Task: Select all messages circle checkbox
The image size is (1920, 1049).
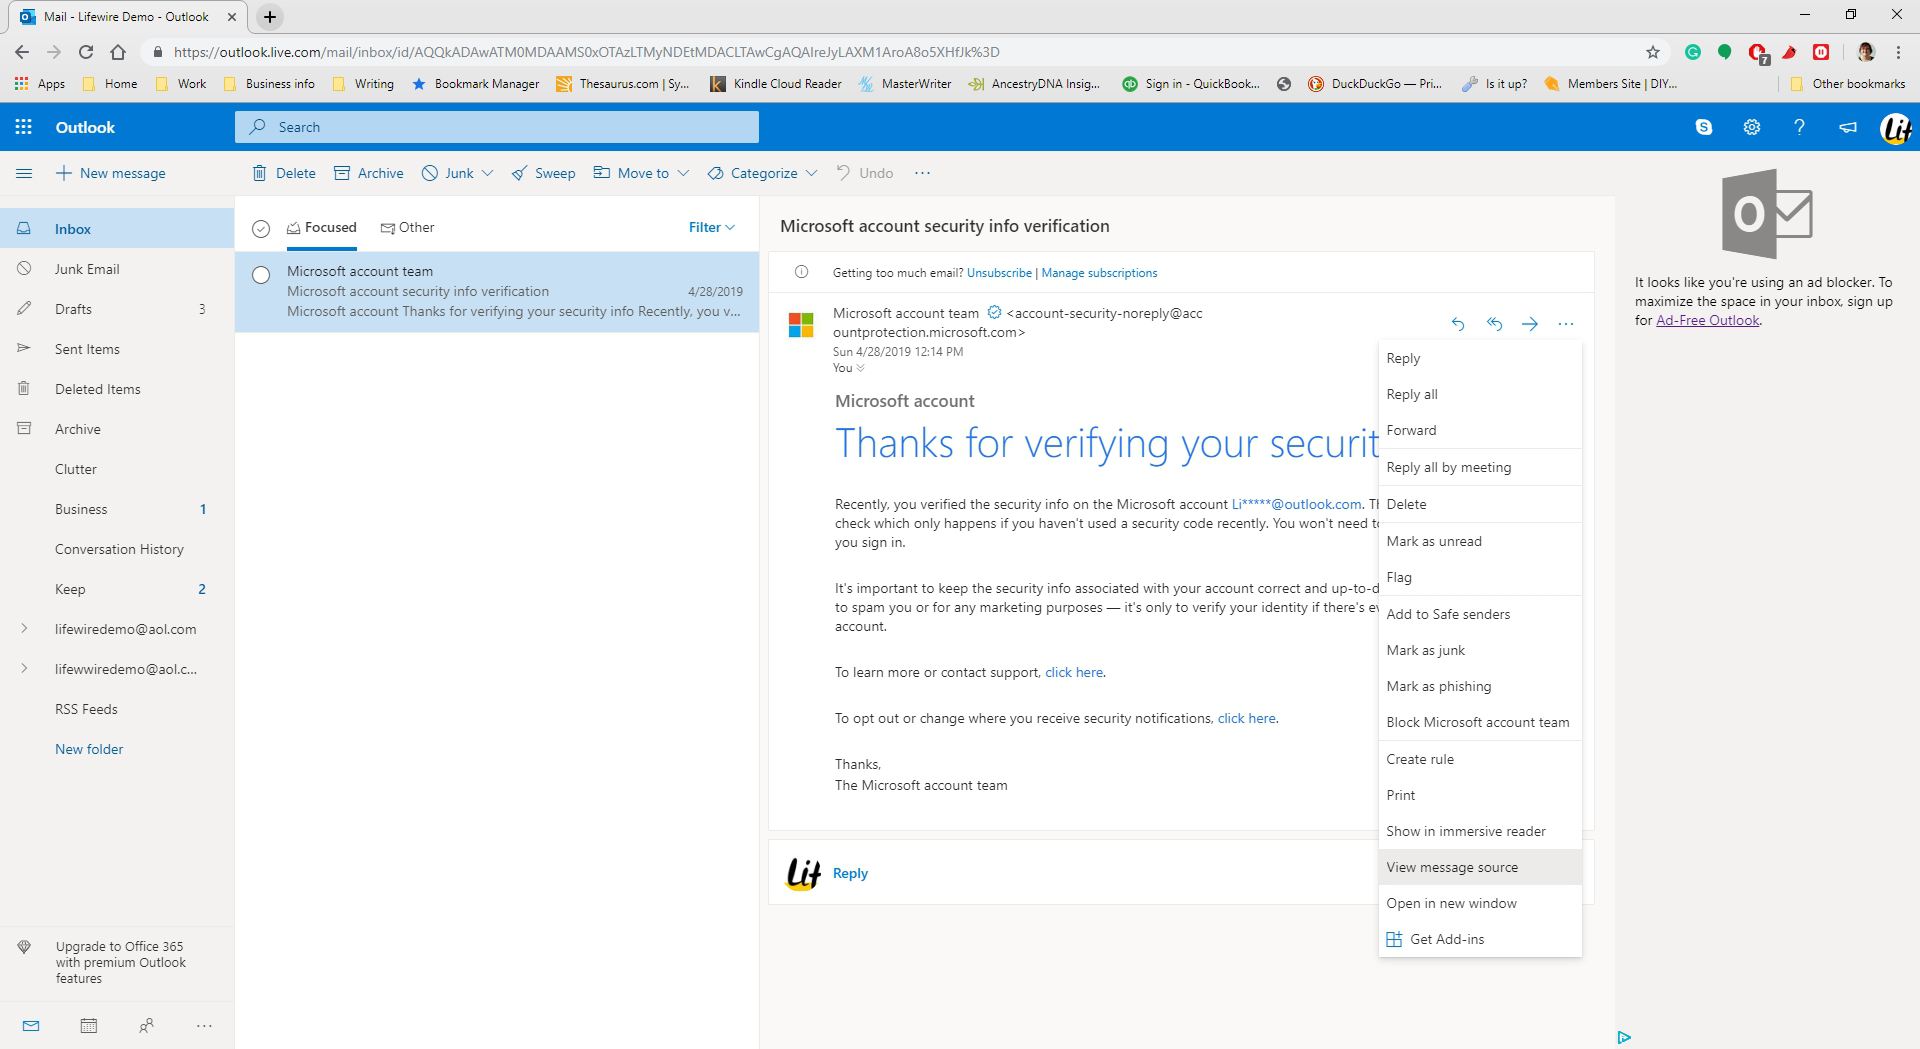Action: coord(261,229)
